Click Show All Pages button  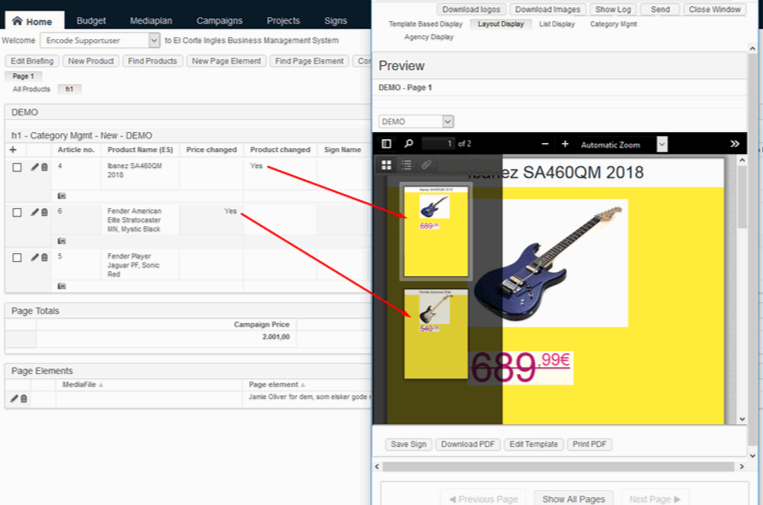(574, 499)
